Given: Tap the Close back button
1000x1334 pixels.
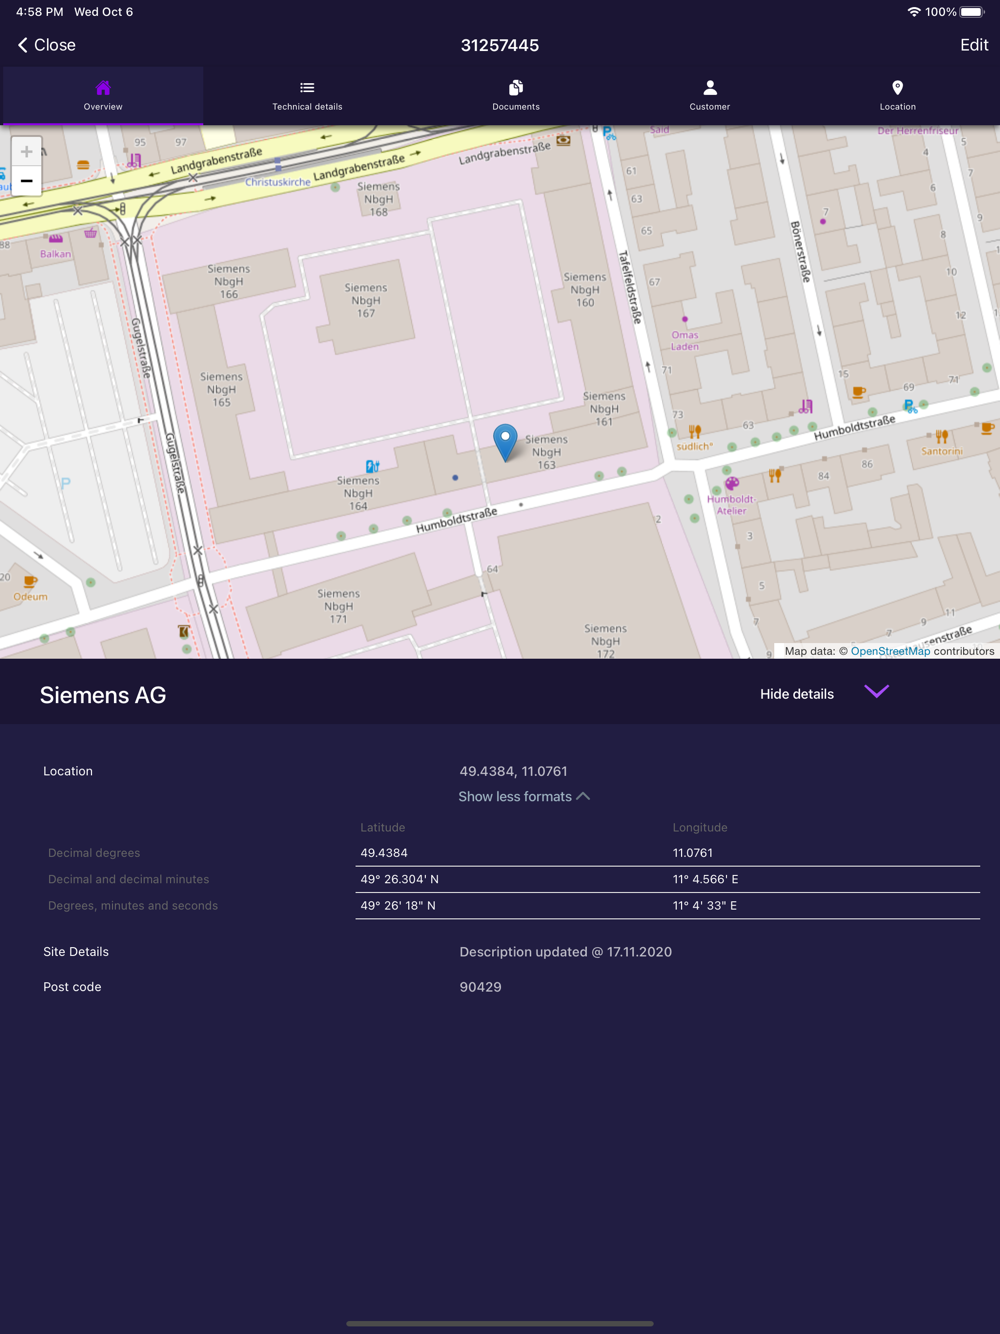Looking at the screenshot, I should tap(47, 45).
